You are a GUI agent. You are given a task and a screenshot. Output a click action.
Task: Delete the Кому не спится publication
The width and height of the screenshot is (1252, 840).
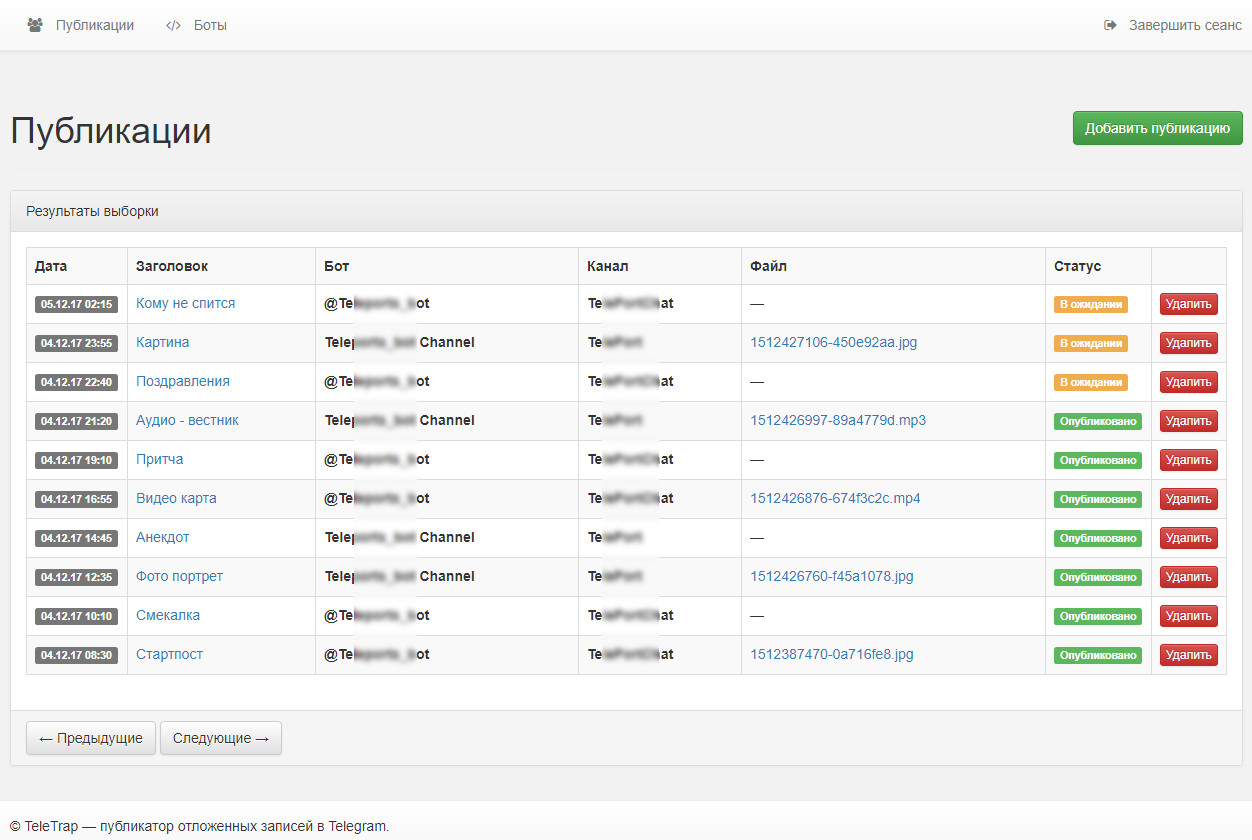pyautogui.click(x=1188, y=304)
